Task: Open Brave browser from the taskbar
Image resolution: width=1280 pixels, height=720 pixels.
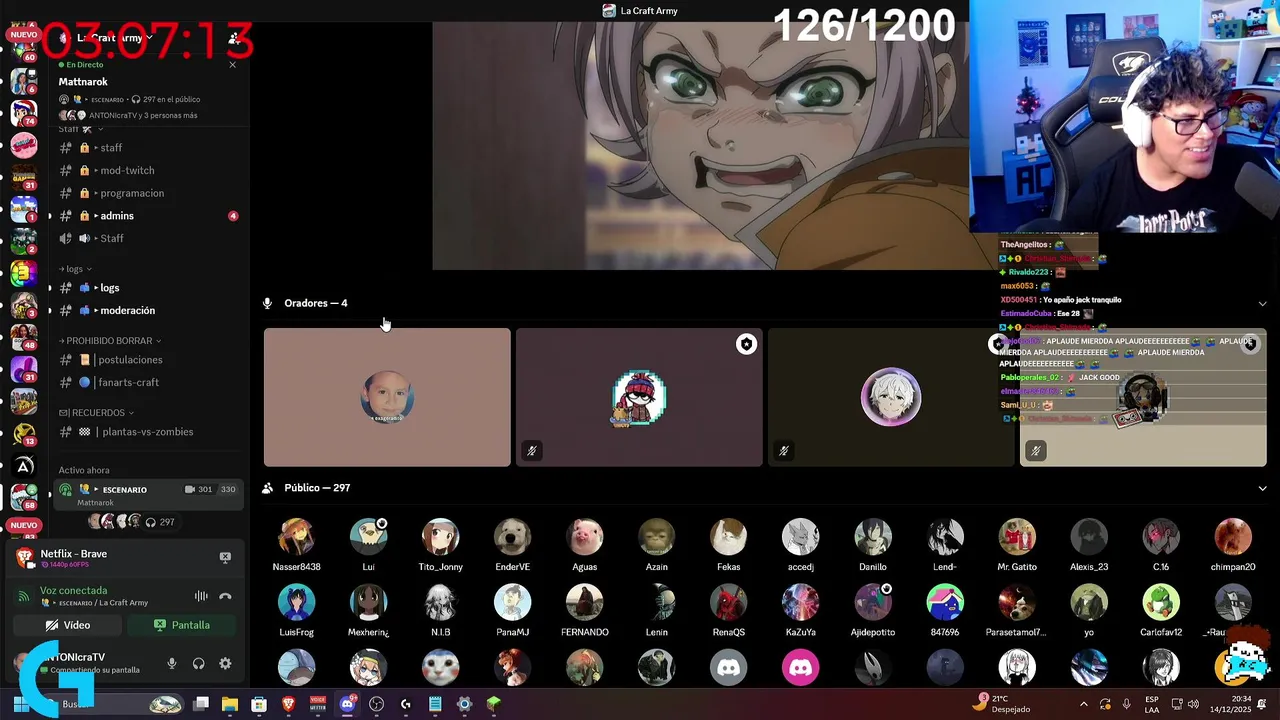Action: pos(288,704)
